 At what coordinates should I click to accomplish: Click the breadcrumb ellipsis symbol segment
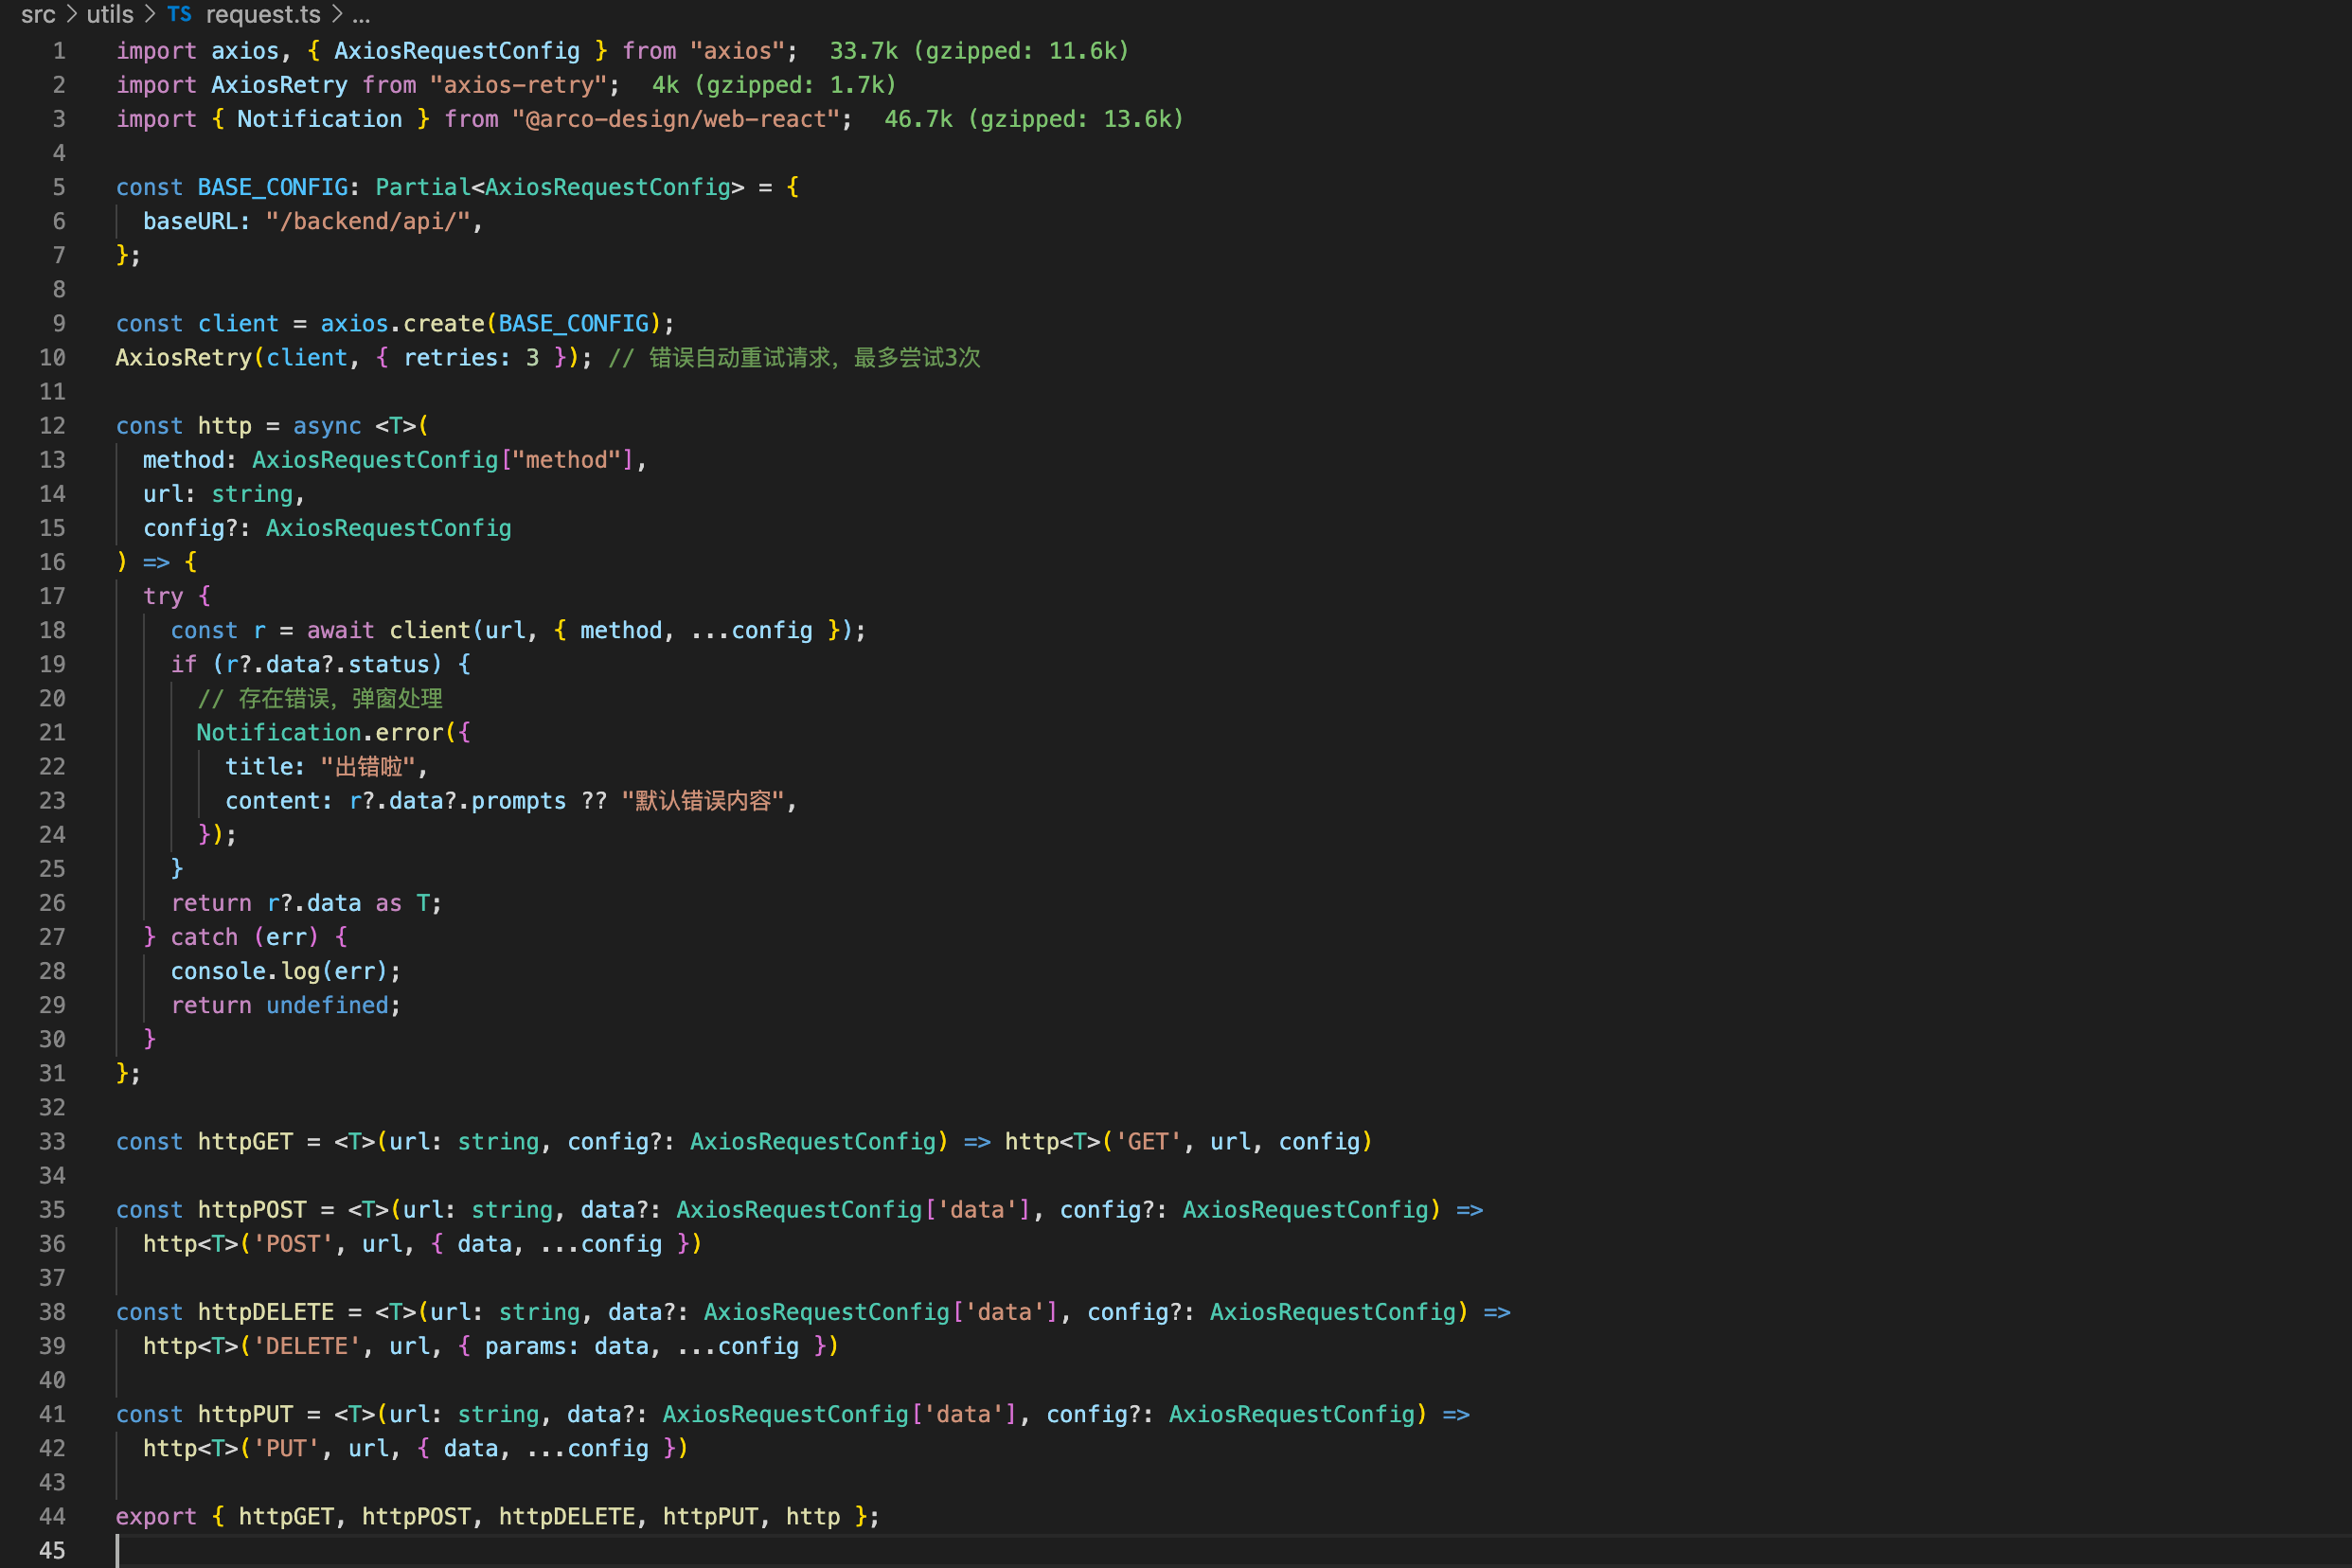[x=361, y=14]
